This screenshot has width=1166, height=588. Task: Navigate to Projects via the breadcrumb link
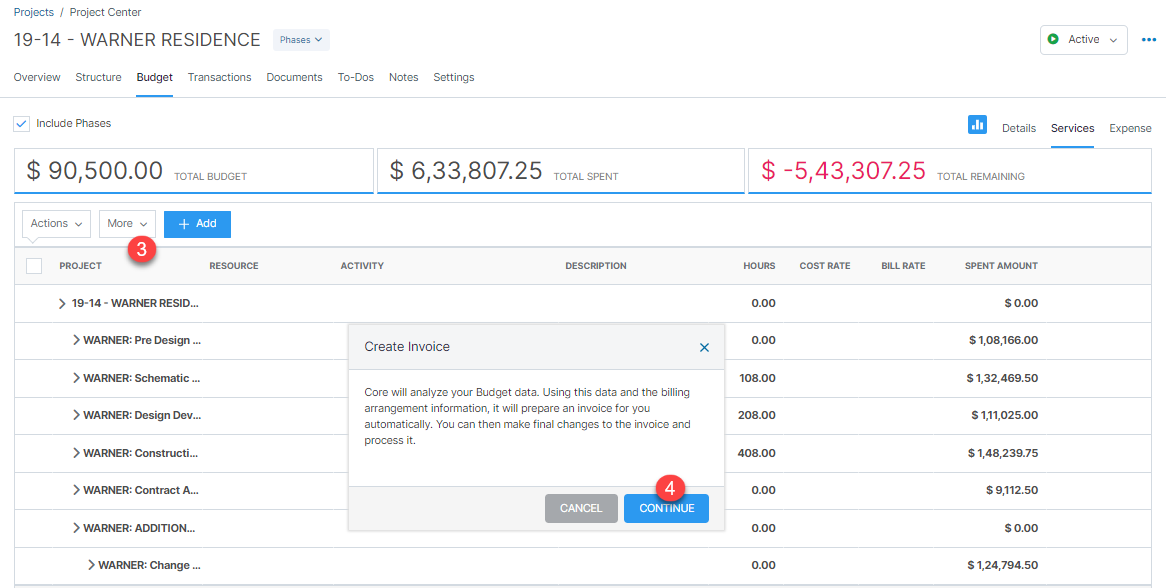(33, 12)
